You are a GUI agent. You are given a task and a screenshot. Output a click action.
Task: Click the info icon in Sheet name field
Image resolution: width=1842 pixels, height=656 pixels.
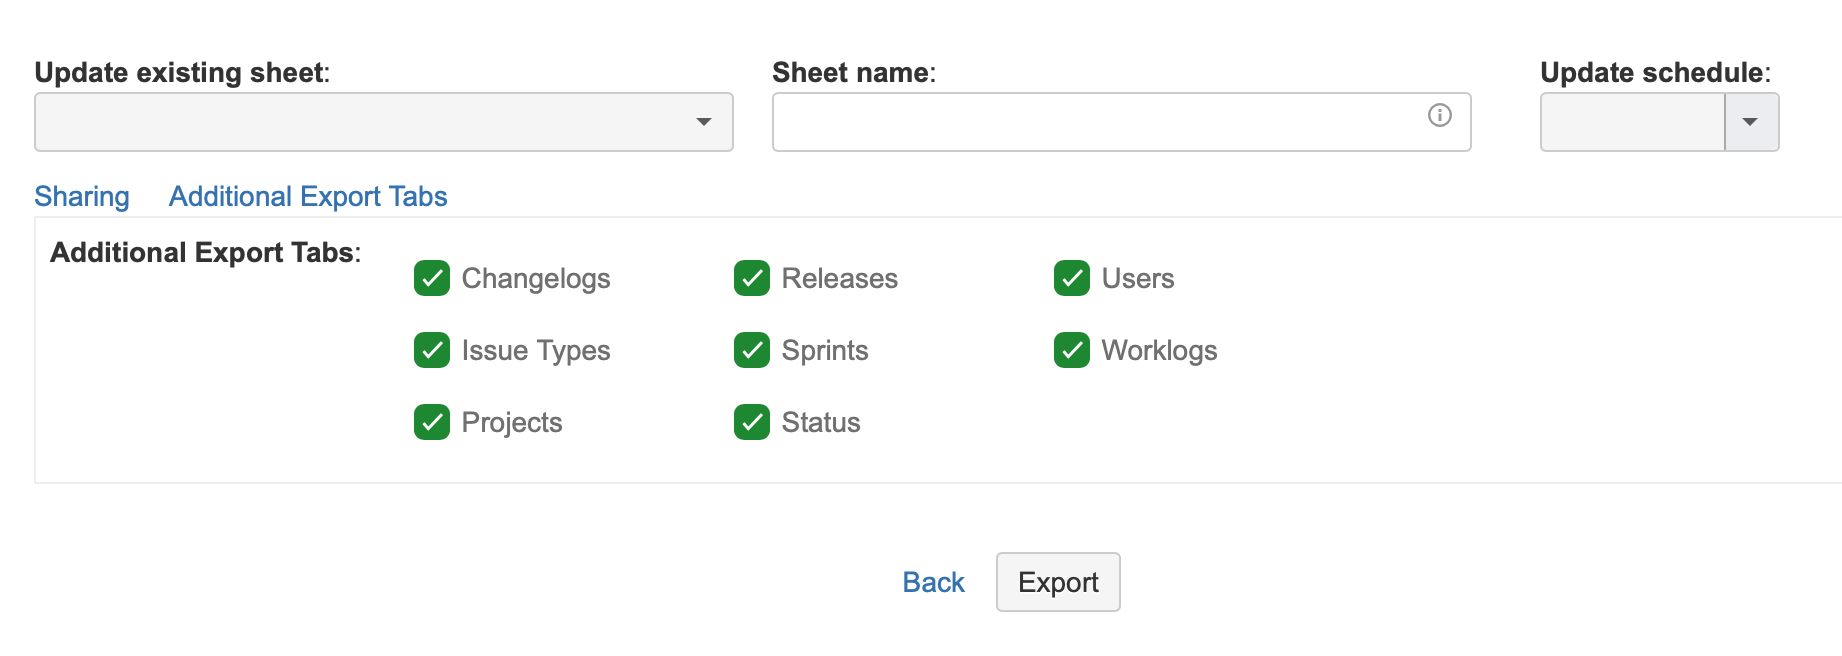[1439, 116]
